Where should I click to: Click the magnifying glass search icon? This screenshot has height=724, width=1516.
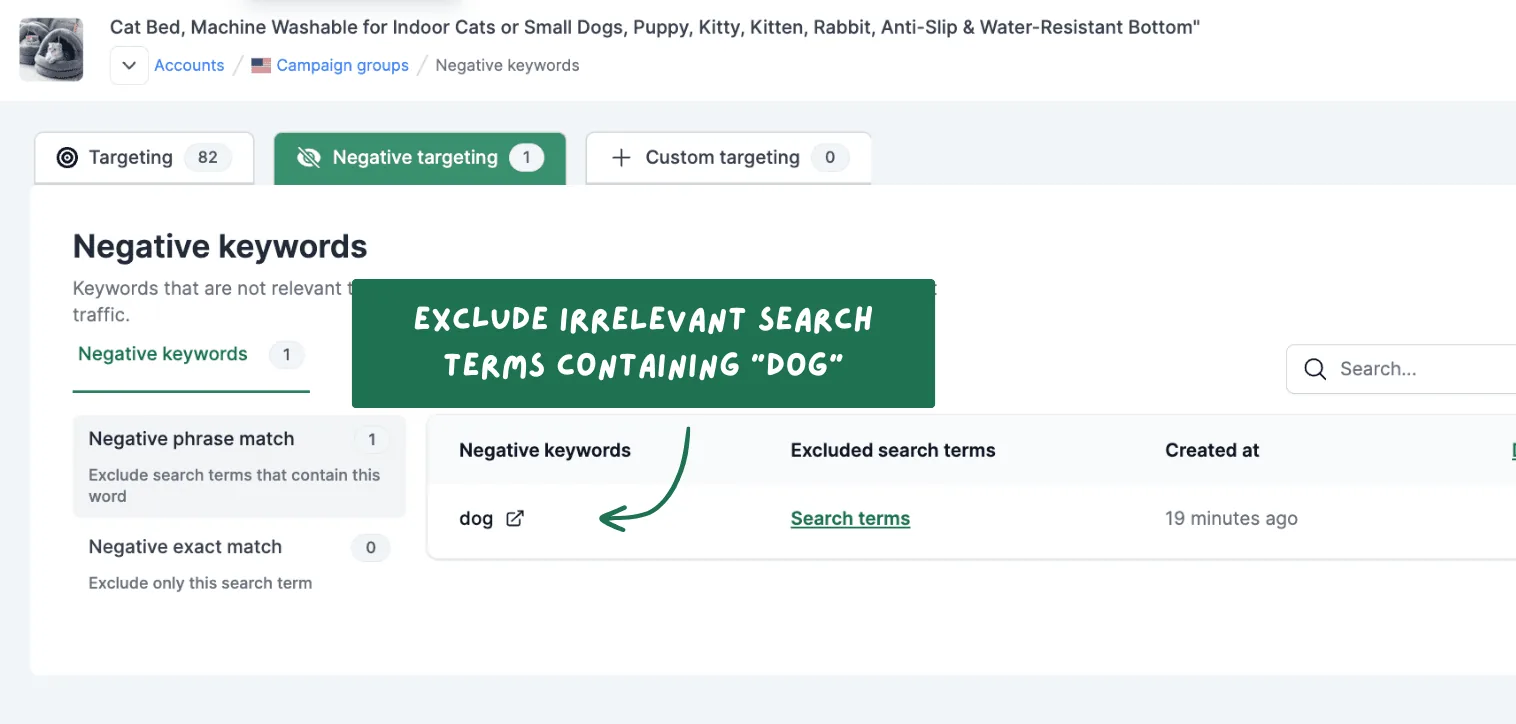click(1316, 369)
